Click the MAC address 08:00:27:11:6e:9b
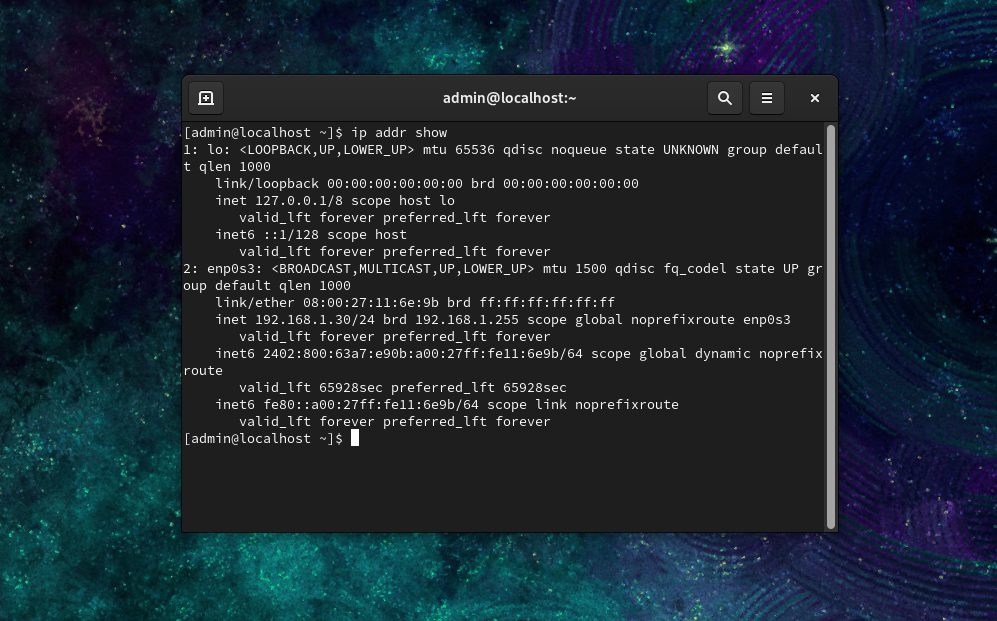The image size is (997, 621). click(x=371, y=303)
